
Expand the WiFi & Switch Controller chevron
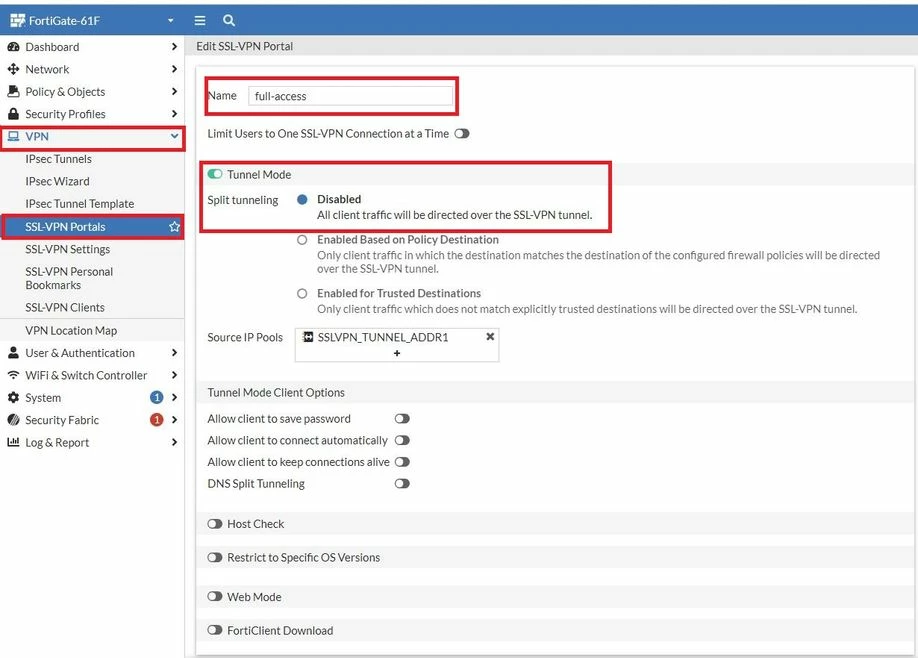[x=174, y=375]
